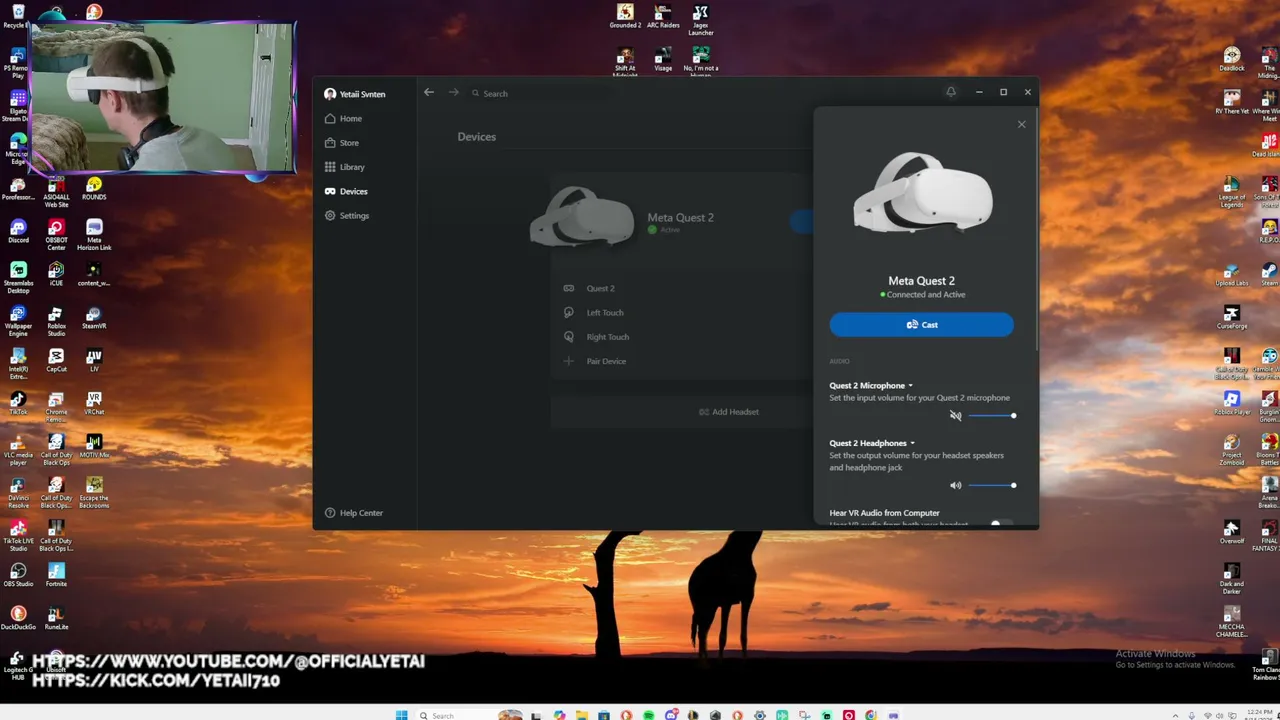Open the OBSBOT Center desktop icon

coord(56,235)
